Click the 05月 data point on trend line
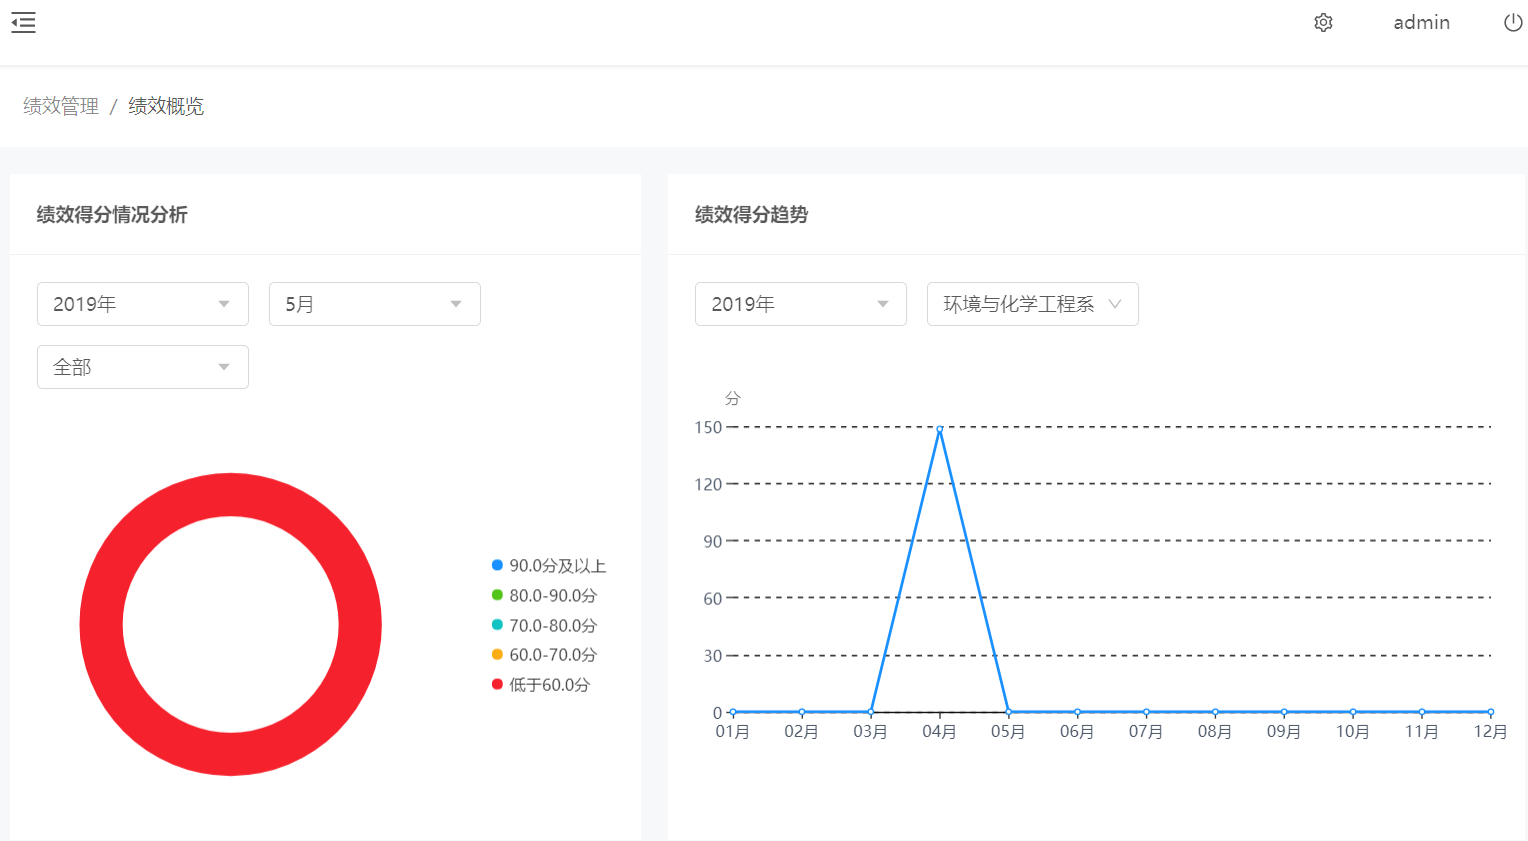 (1008, 712)
